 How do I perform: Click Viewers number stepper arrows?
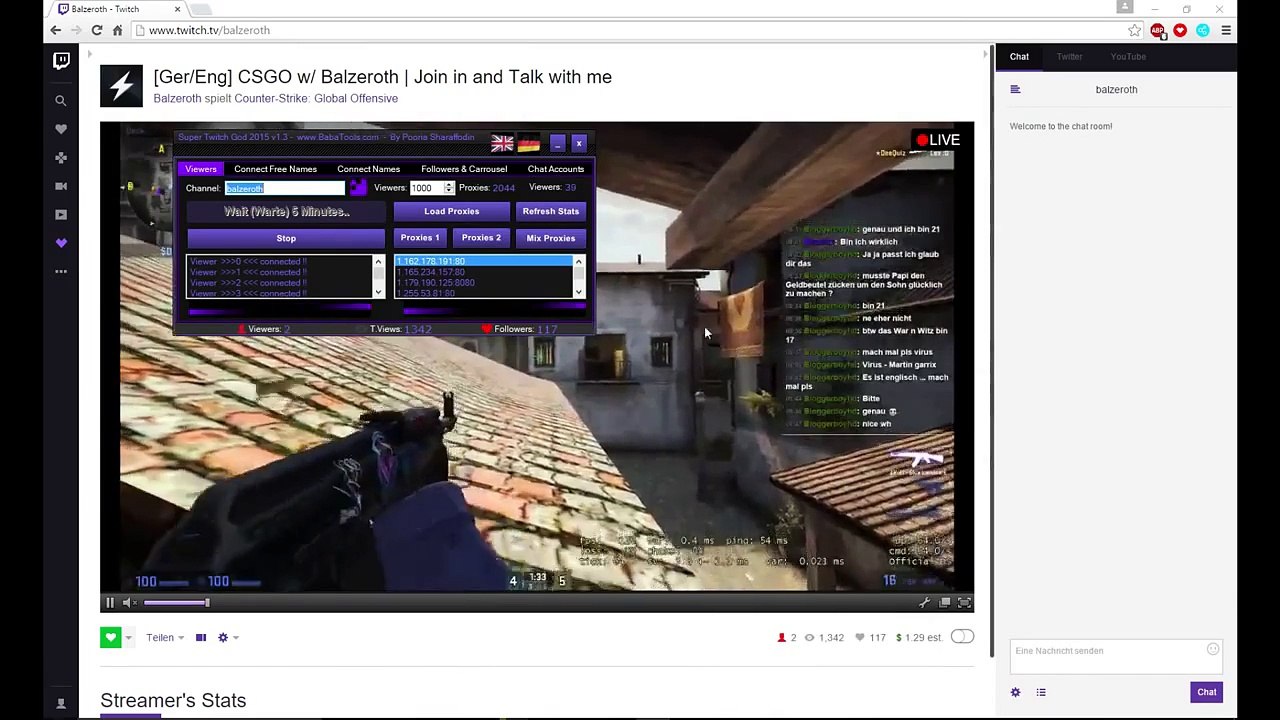coord(449,188)
